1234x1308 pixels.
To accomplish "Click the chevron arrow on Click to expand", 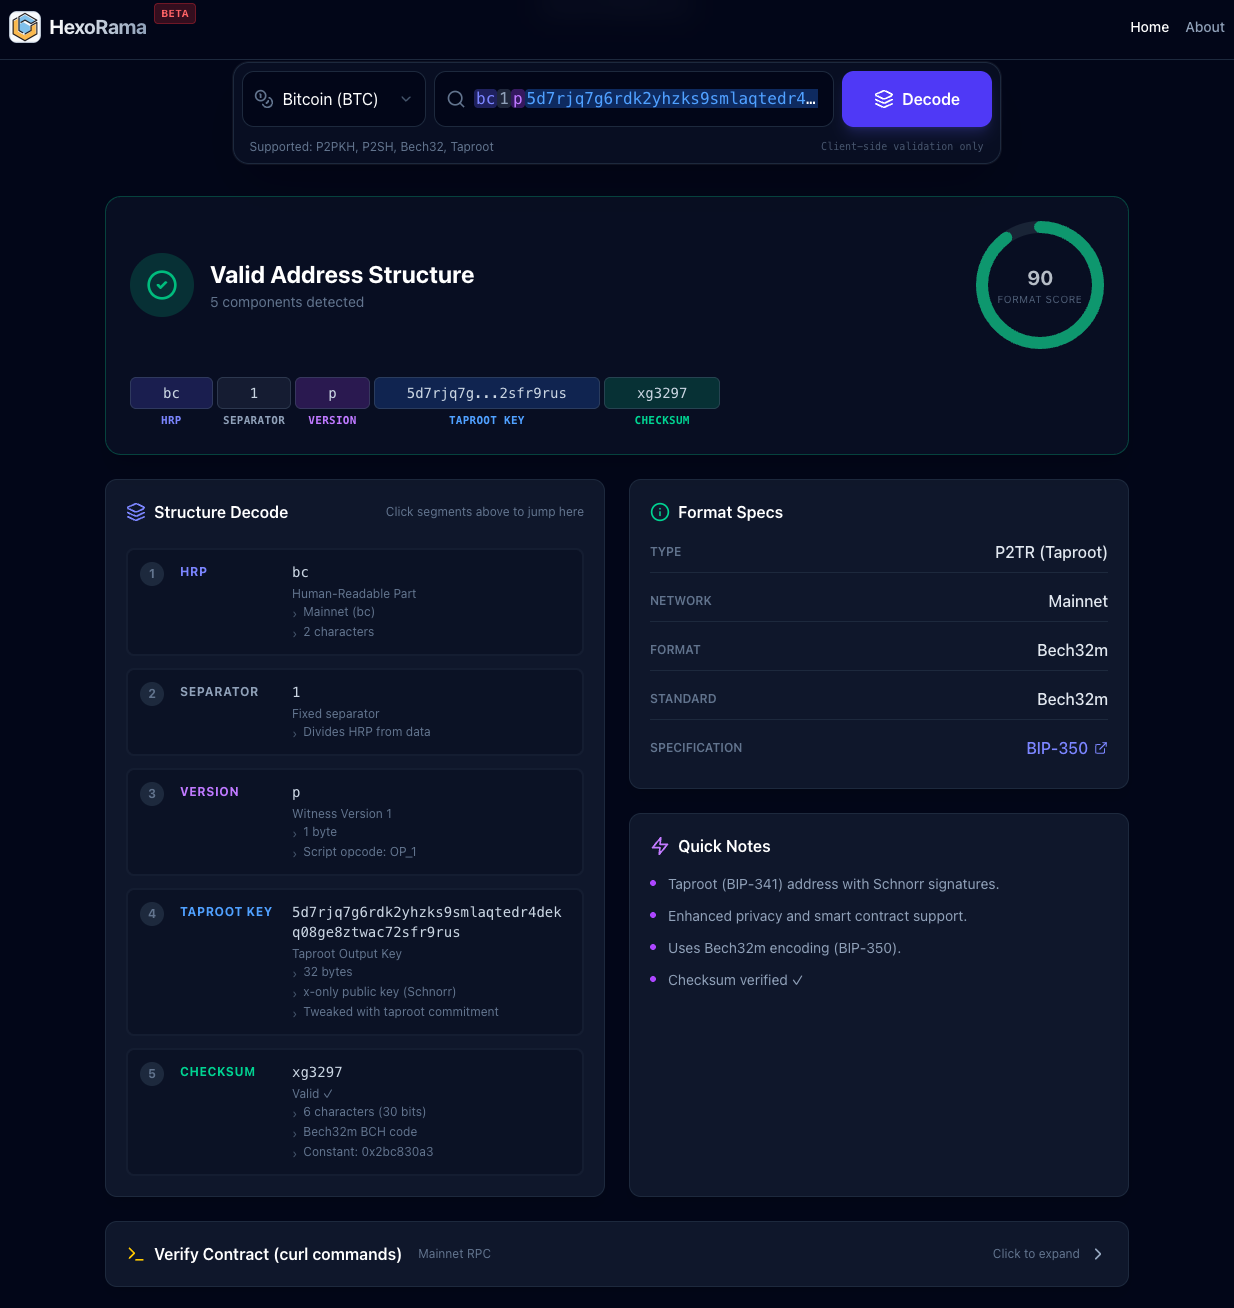I will click(x=1097, y=1254).
